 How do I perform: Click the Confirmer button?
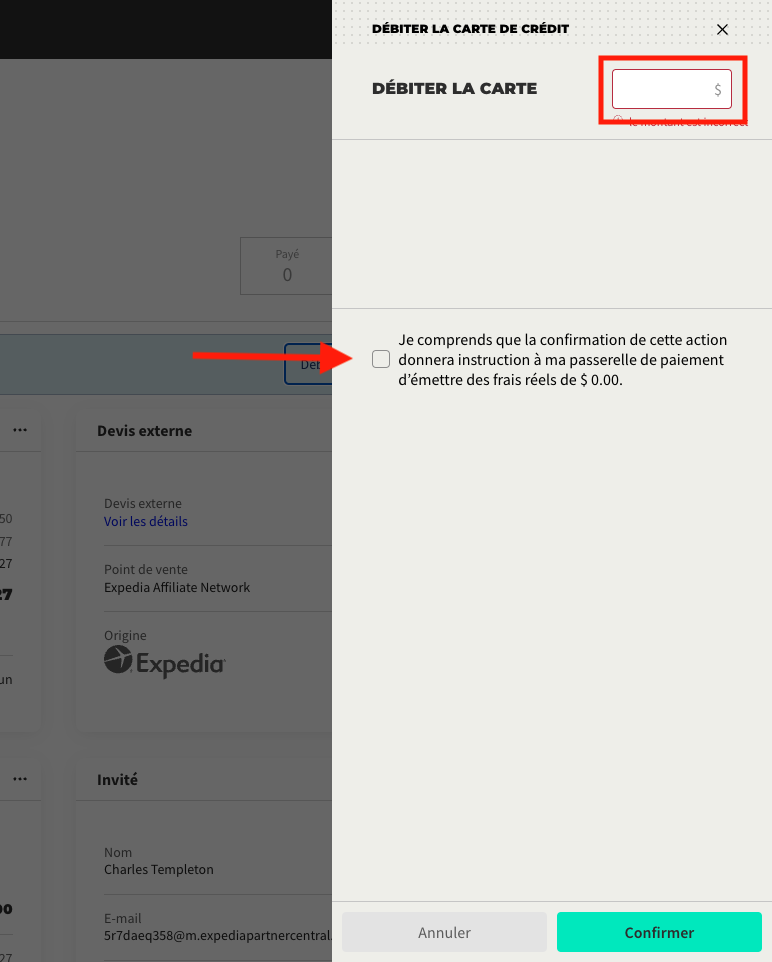(659, 932)
